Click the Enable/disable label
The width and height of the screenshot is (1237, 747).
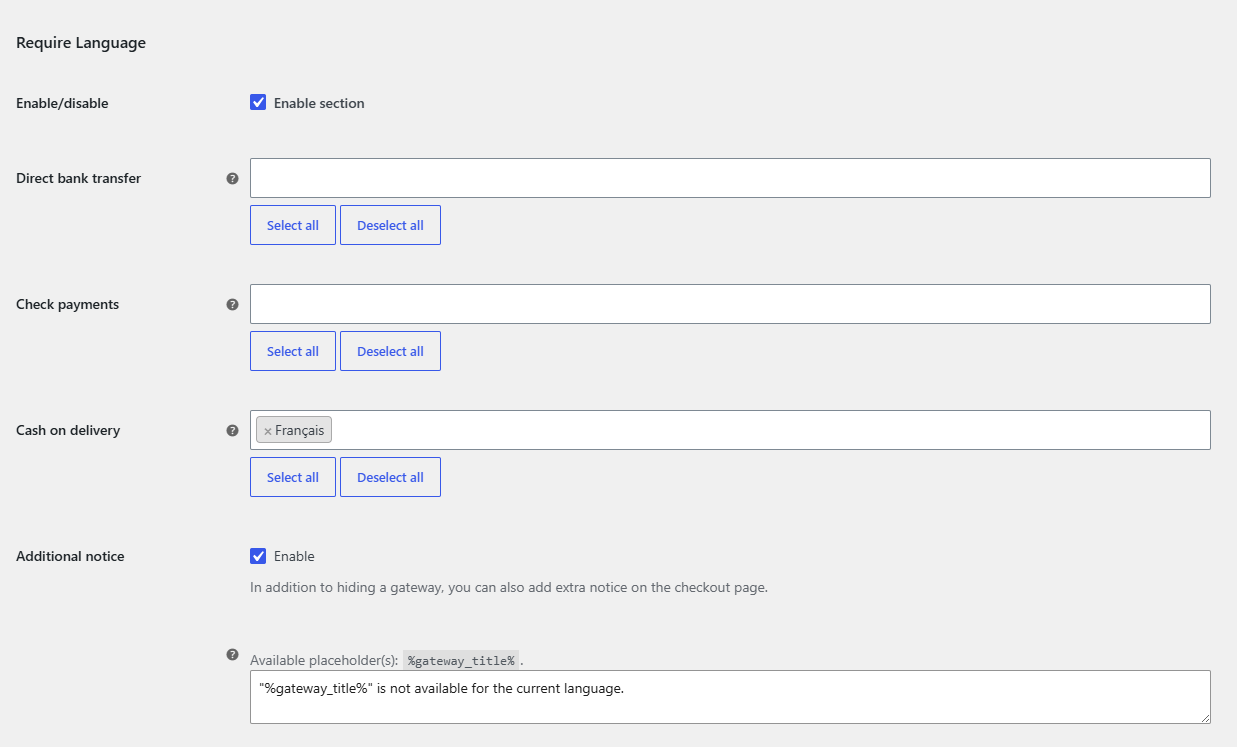pyautogui.click(x=62, y=103)
